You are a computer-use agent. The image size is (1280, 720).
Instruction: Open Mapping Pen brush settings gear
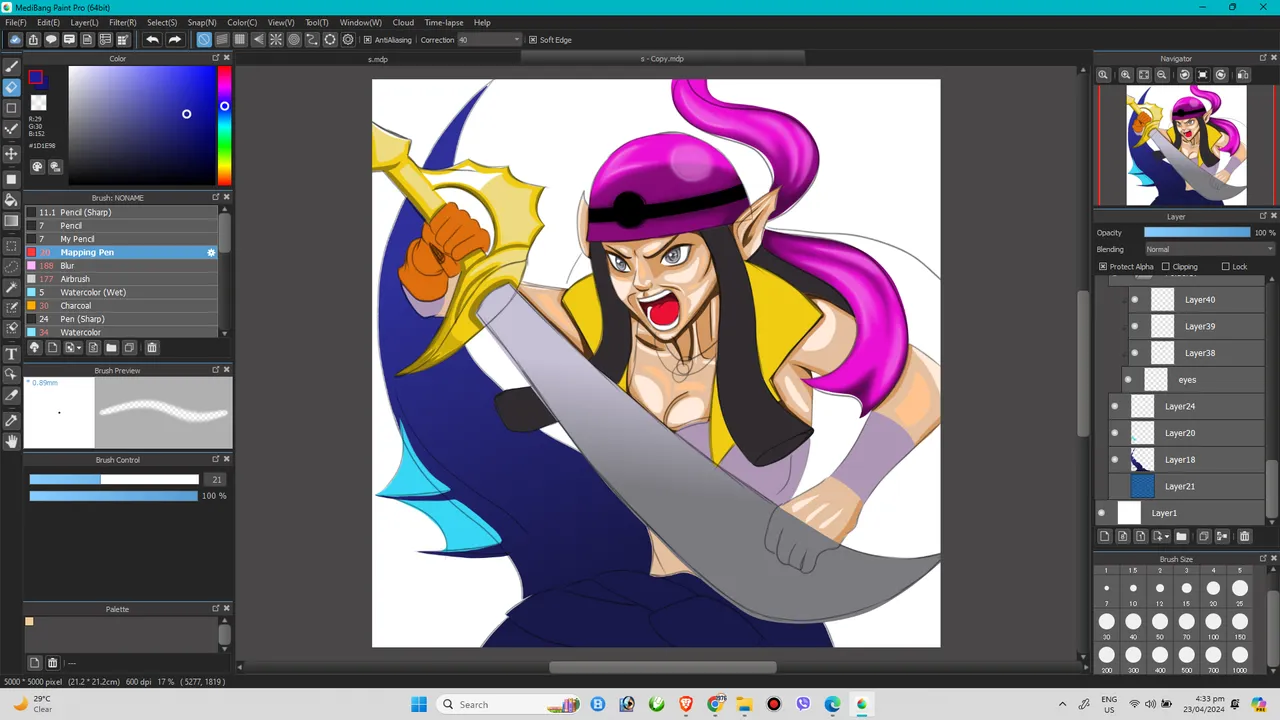(211, 253)
